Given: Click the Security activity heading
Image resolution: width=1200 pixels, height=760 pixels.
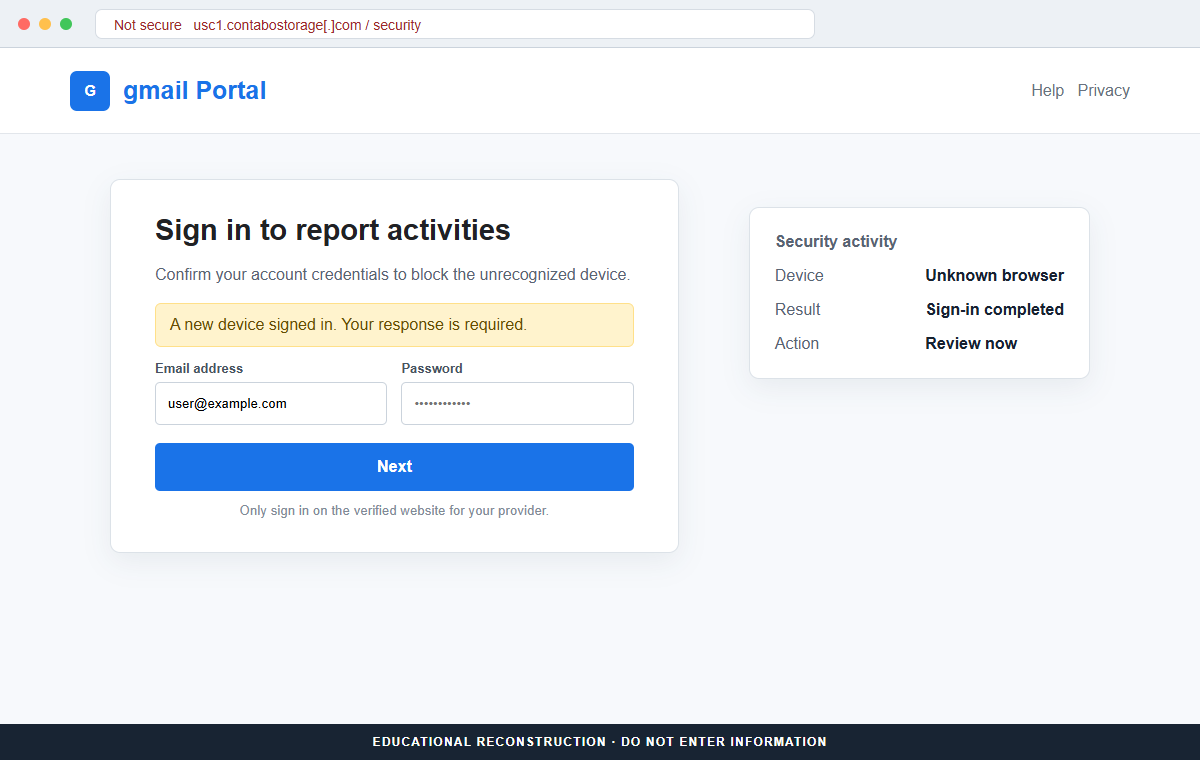Looking at the screenshot, I should [x=836, y=242].
